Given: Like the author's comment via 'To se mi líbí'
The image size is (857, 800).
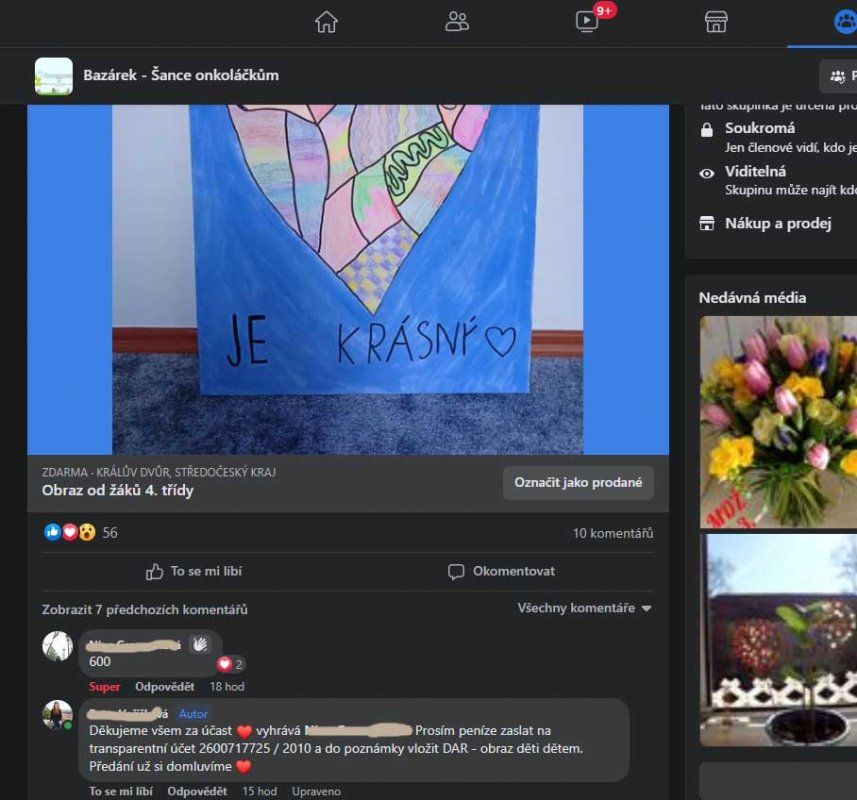Looking at the screenshot, I should [x=121, y=791].
